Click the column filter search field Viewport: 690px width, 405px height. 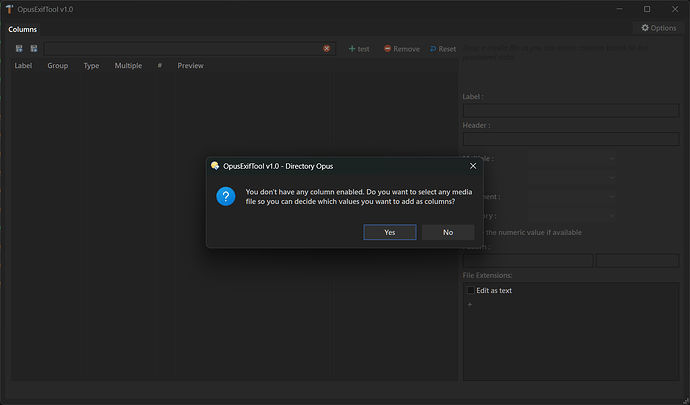coord(182,48)
